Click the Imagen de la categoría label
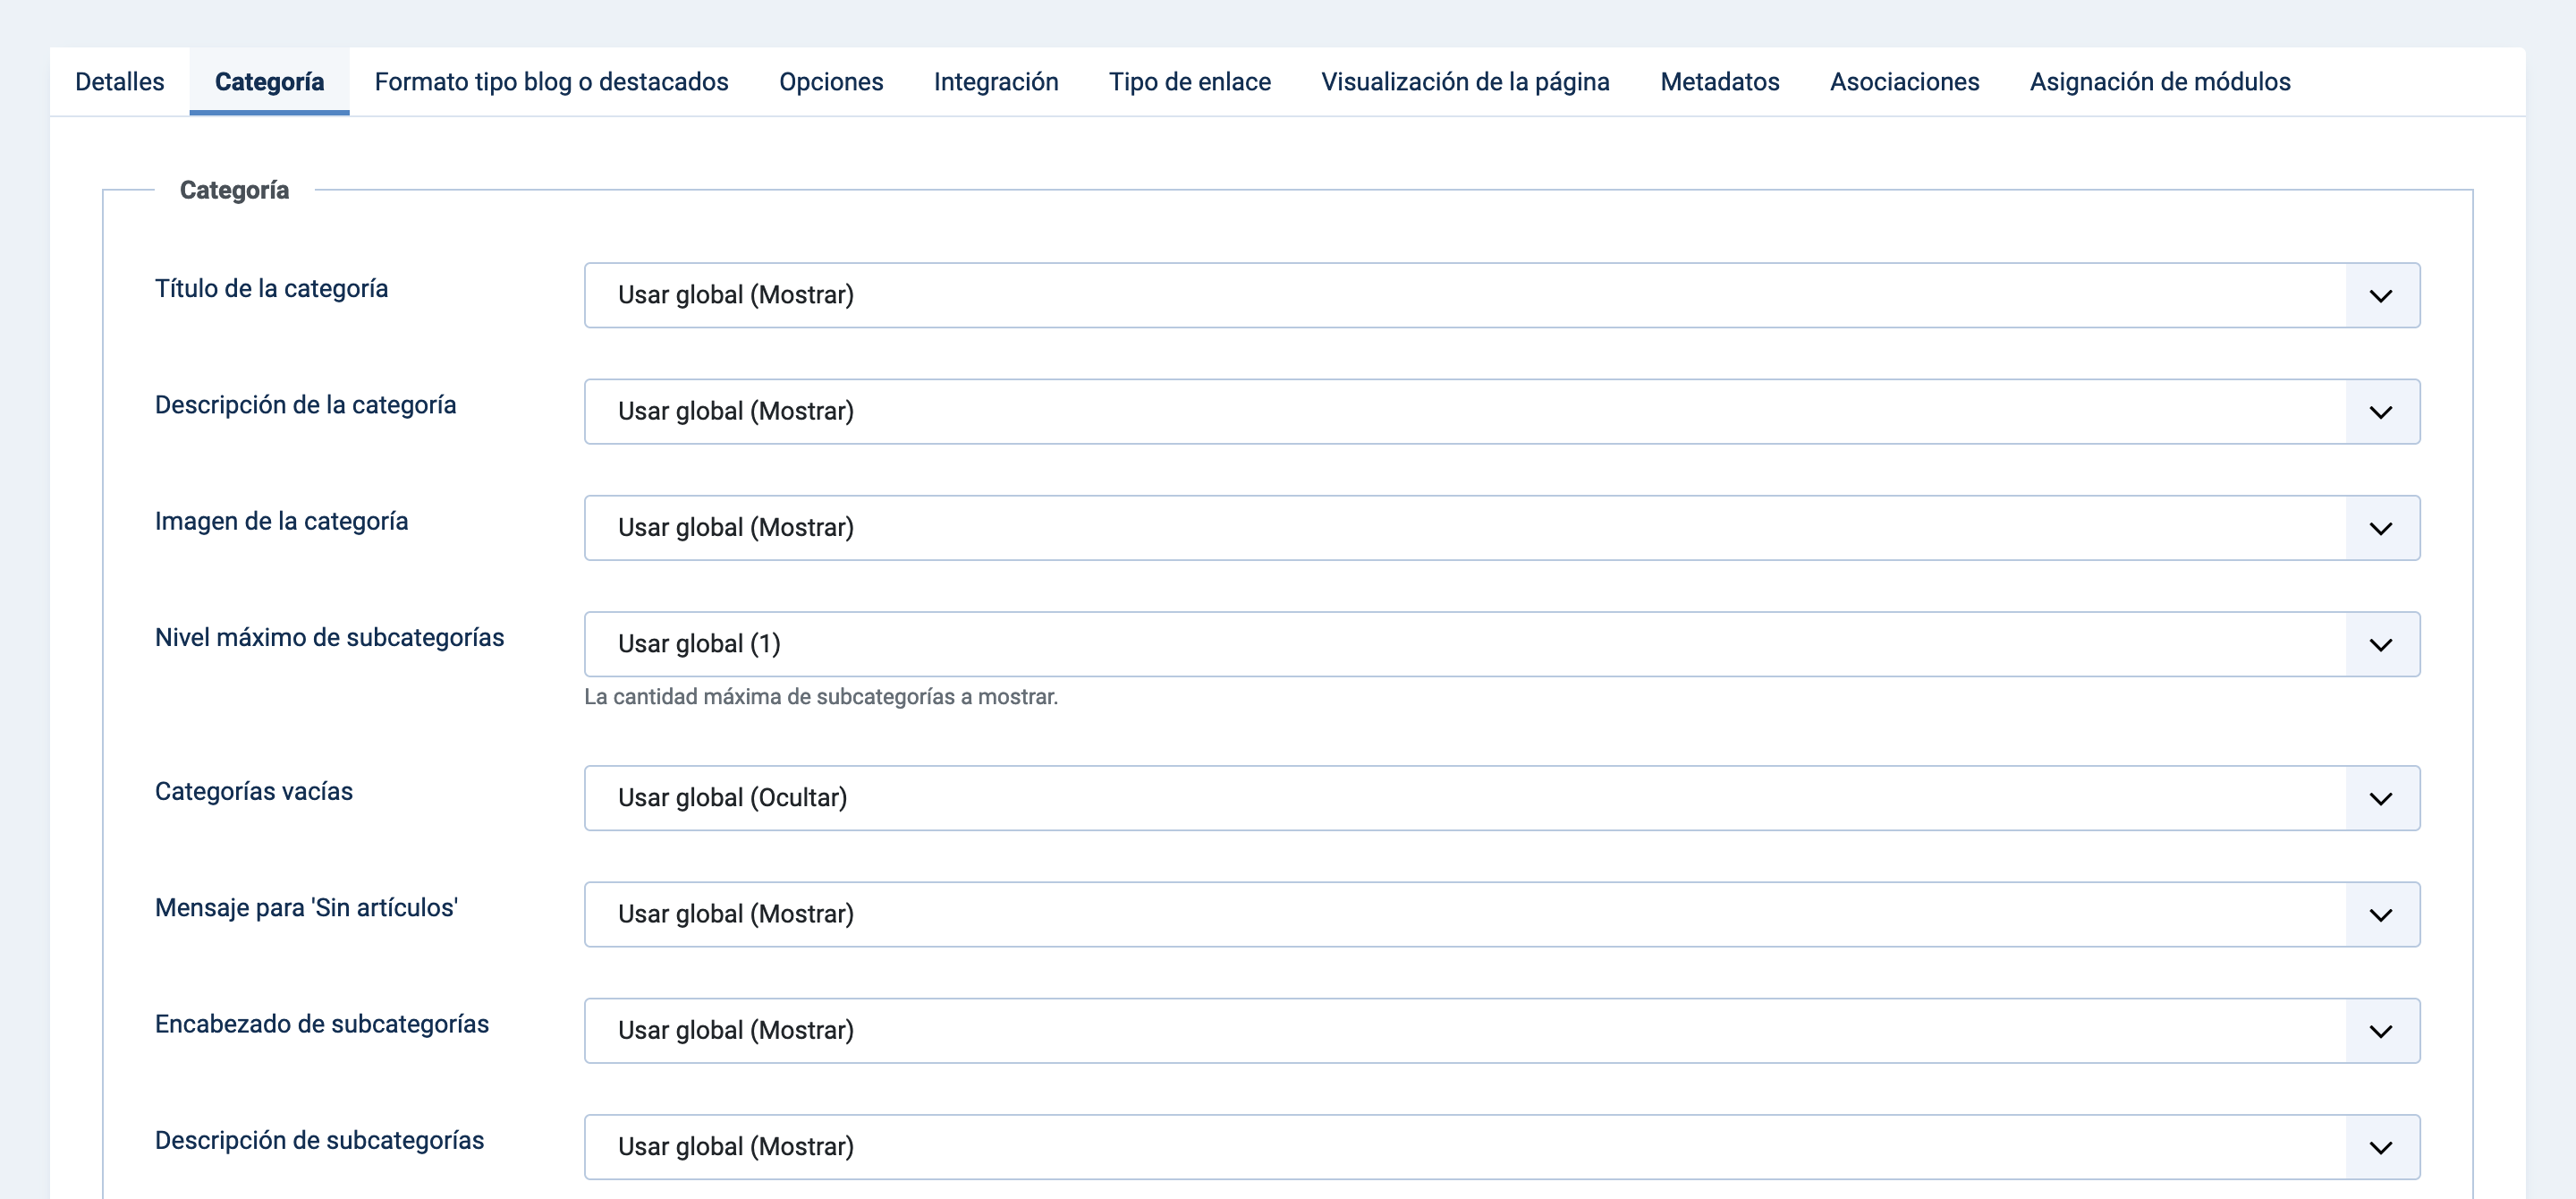Image resolution: width=2576 pixels, height=1199 pixels. click(281, 521)
